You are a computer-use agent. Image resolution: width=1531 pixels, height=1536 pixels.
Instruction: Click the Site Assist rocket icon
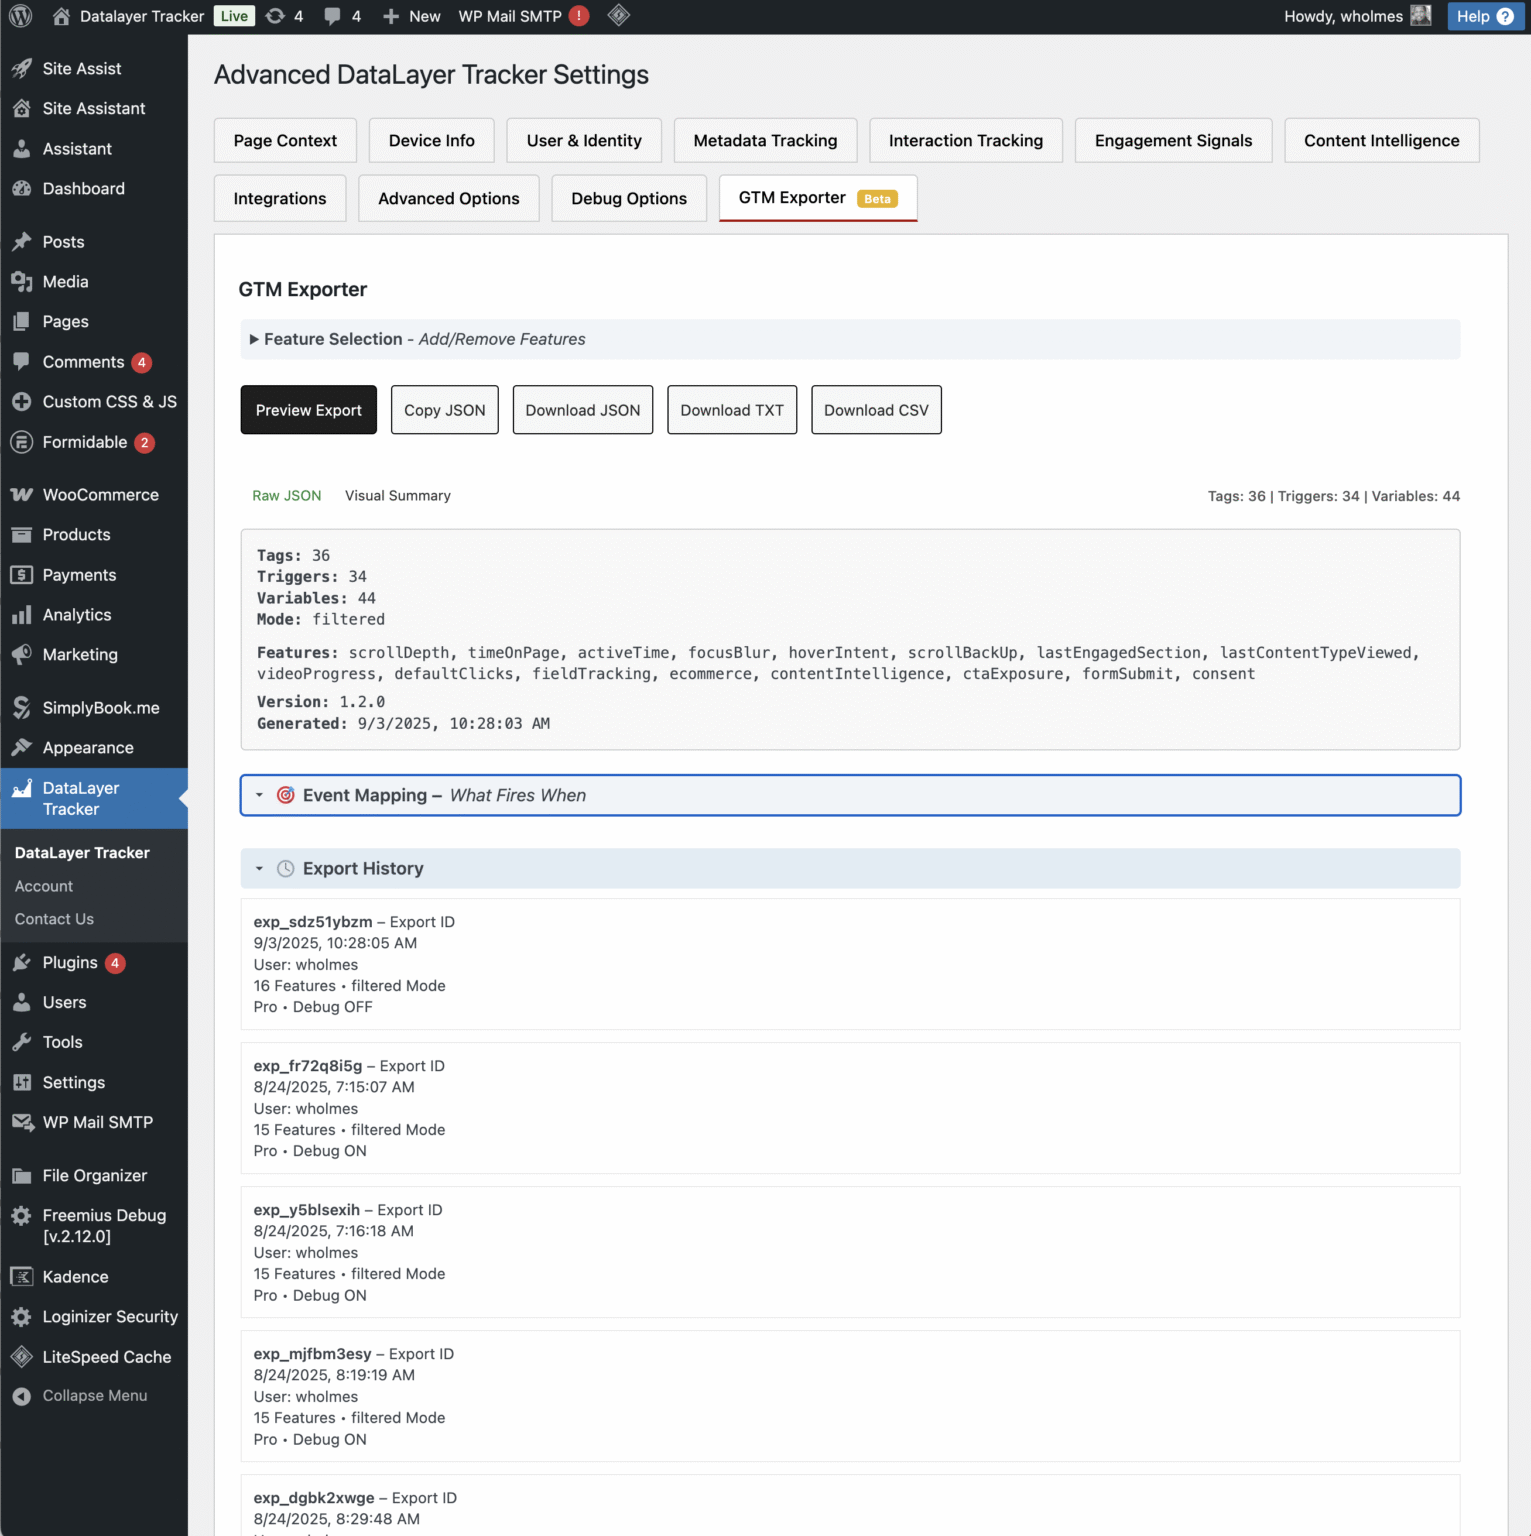(22, 68)
